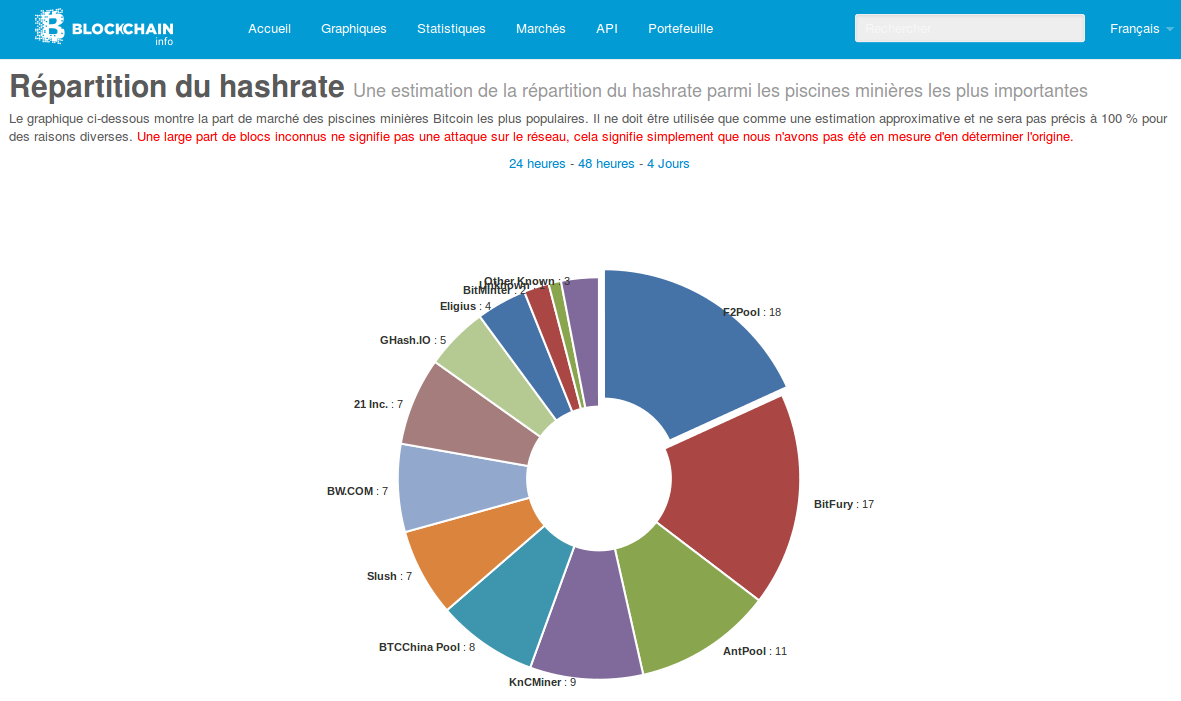1181x701 pixels.
Task: Click the red unknown-blocks warning text
Action: point(605,136)
